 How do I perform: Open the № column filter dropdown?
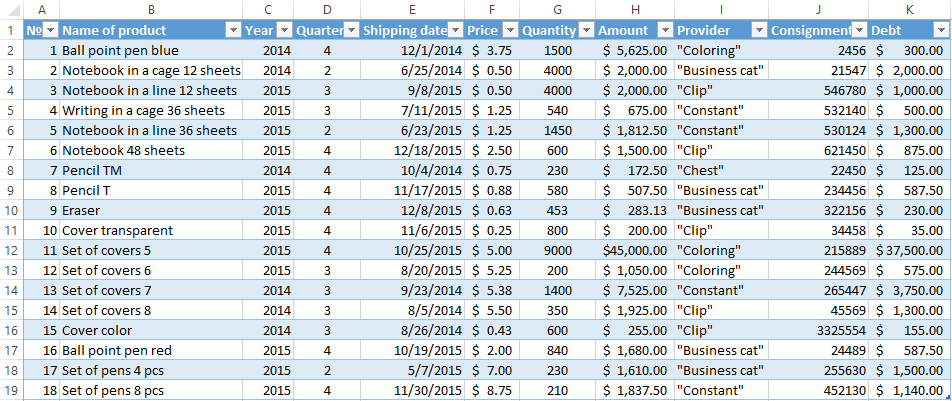[50, 31]
